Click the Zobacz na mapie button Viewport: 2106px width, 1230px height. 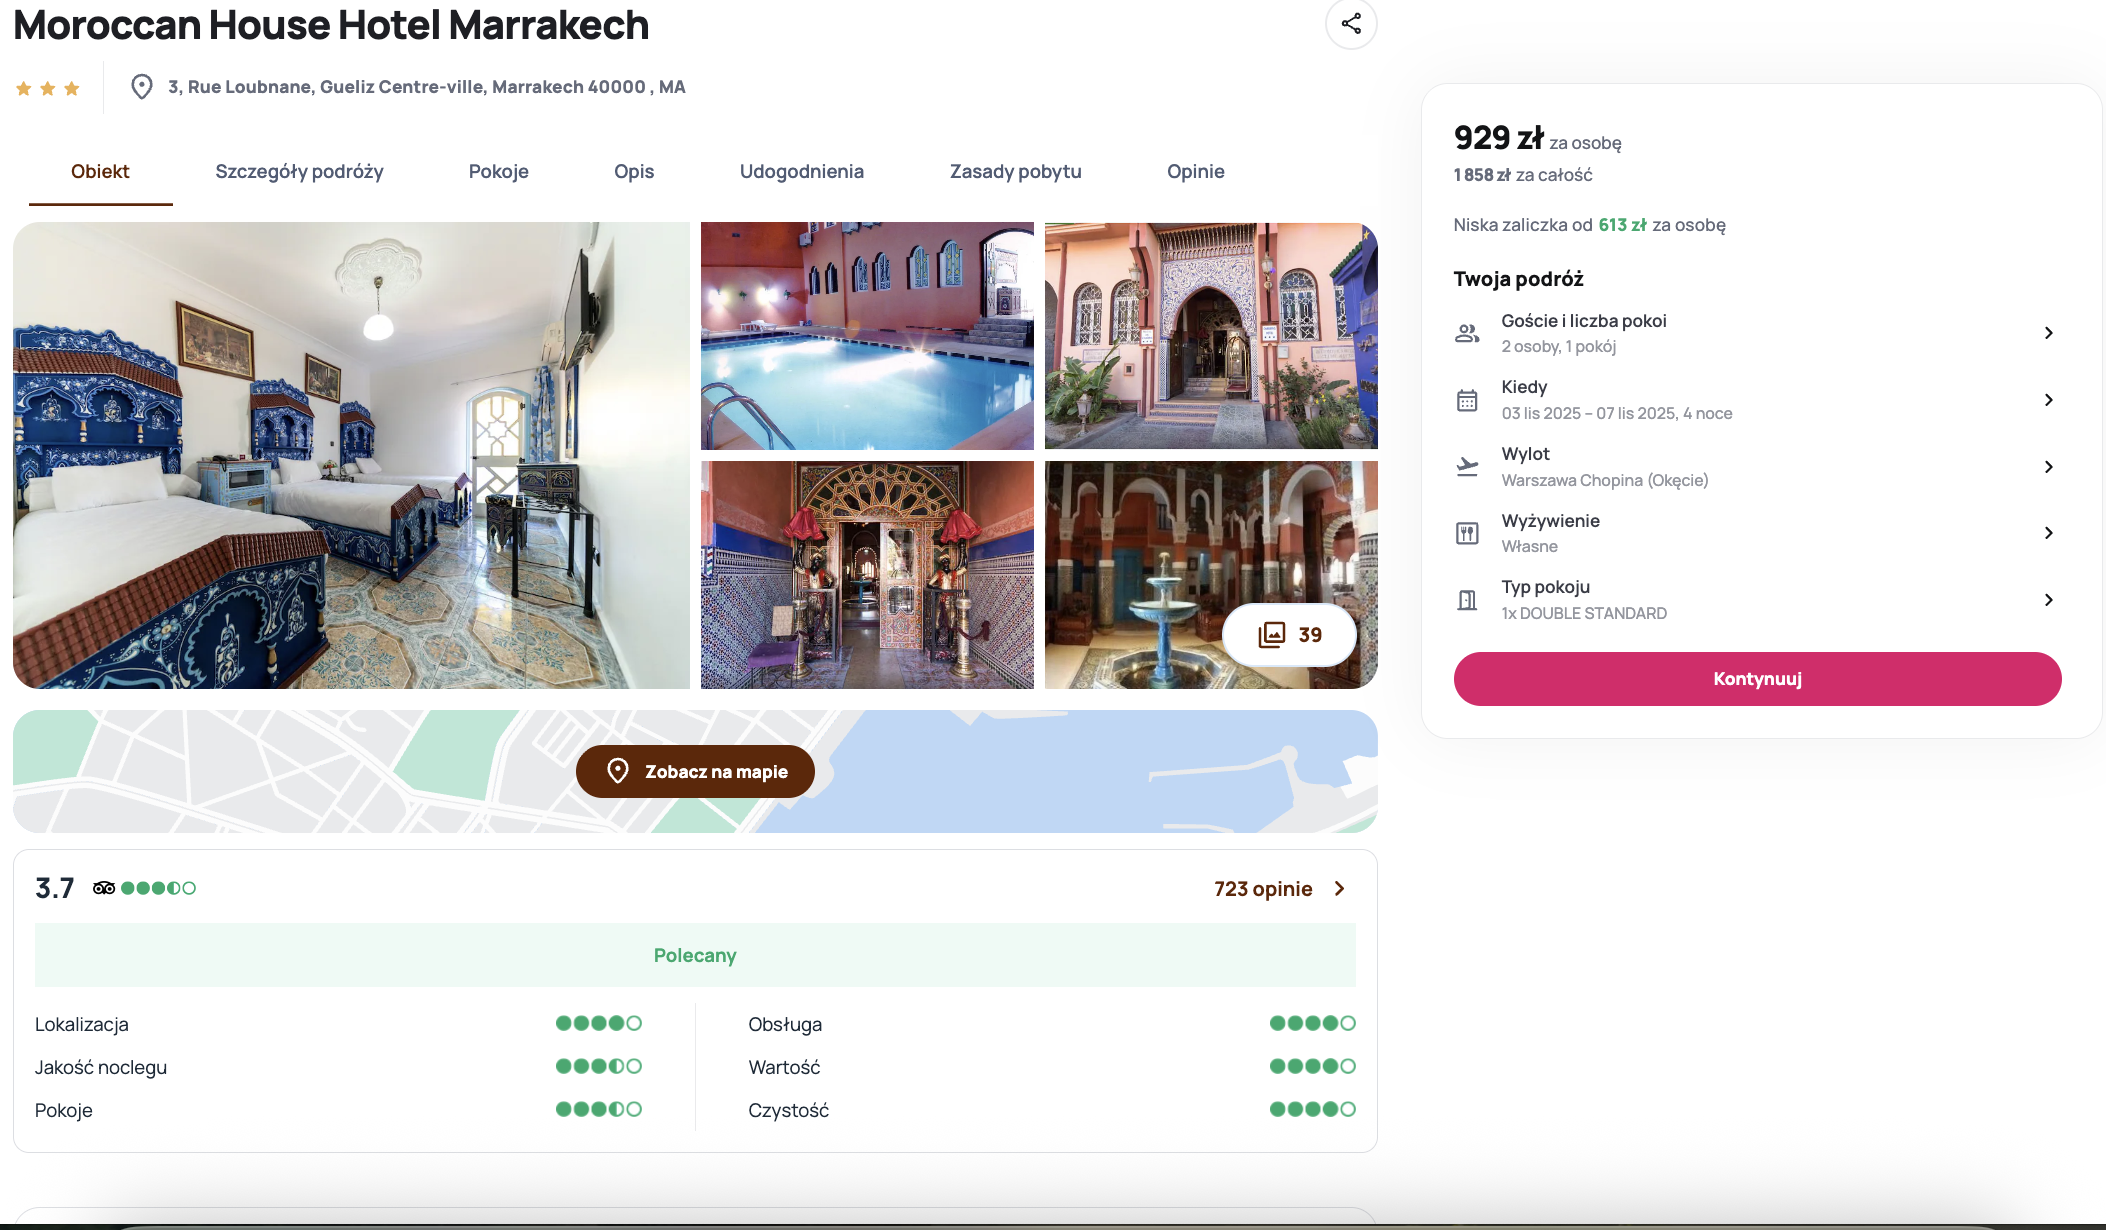695,772
